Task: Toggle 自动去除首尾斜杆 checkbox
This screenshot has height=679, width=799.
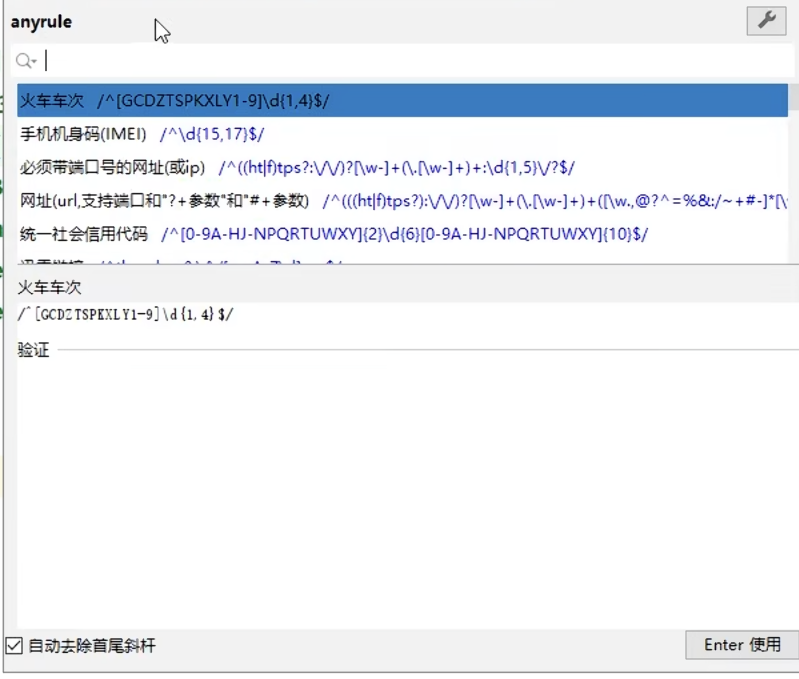Action: (14, 646)
